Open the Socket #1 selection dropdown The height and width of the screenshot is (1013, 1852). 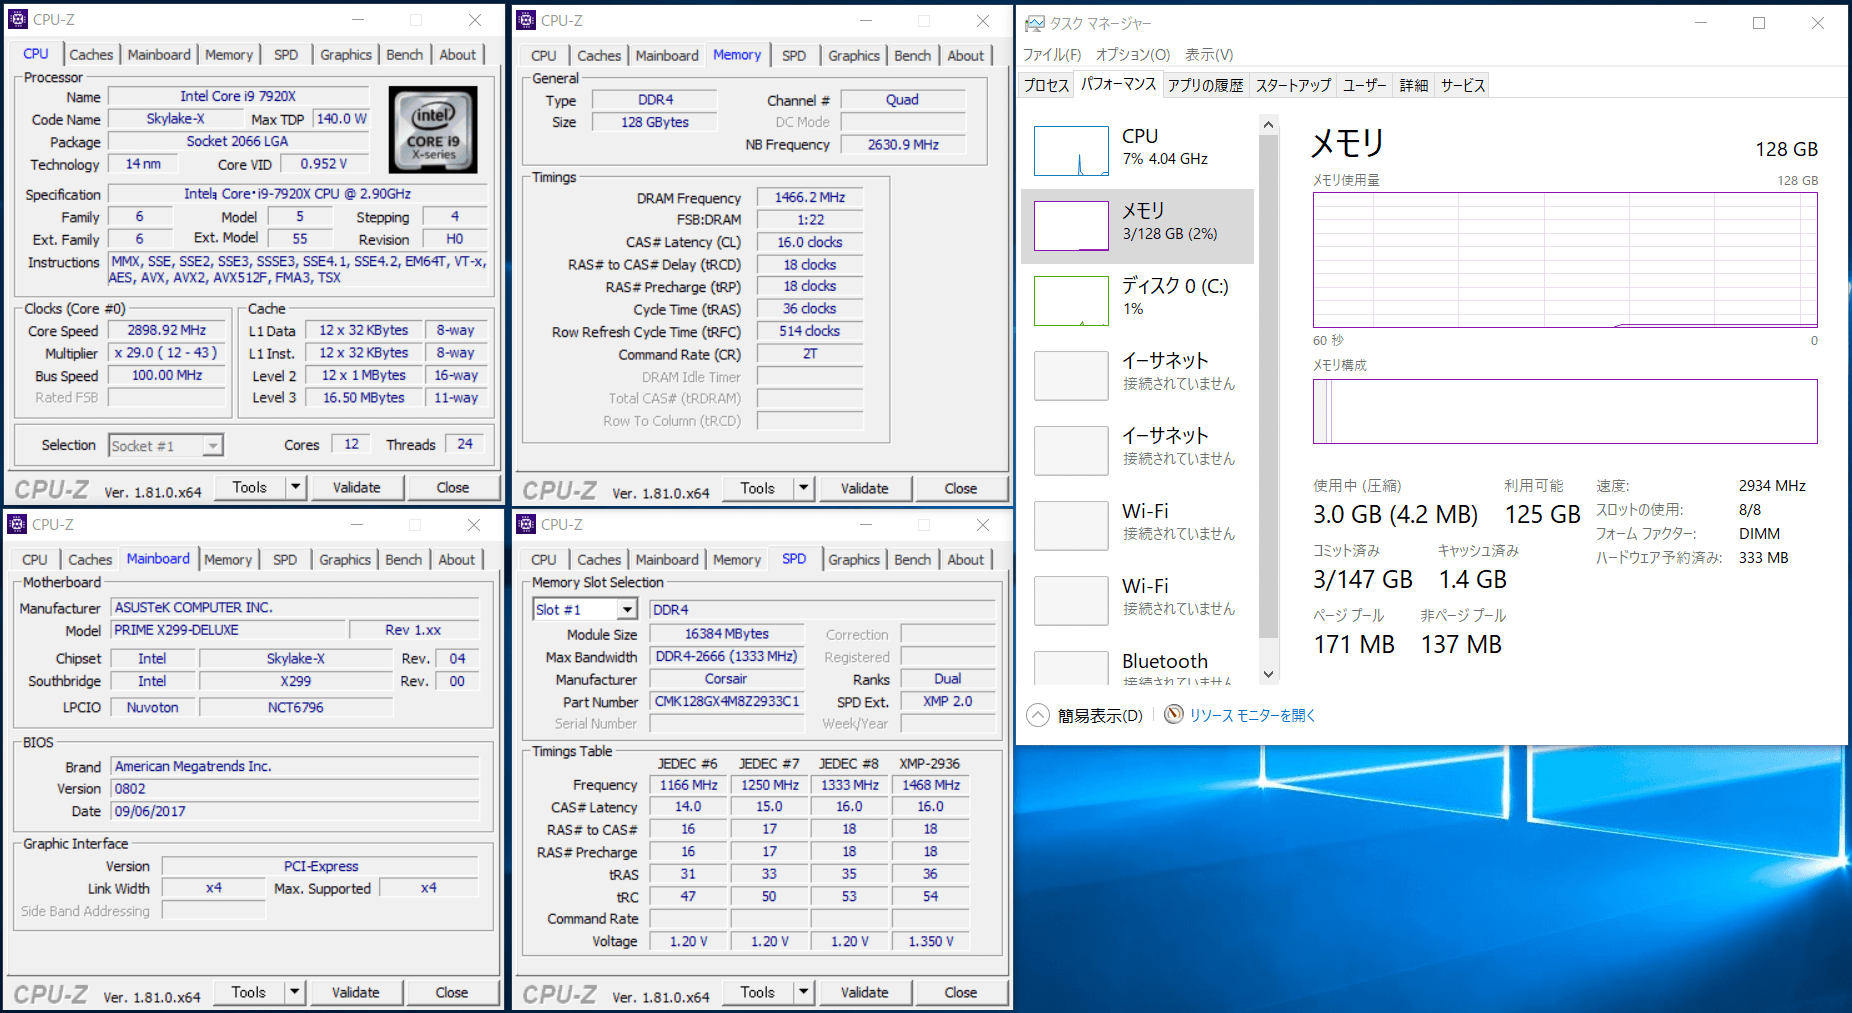tap(213, 446)
